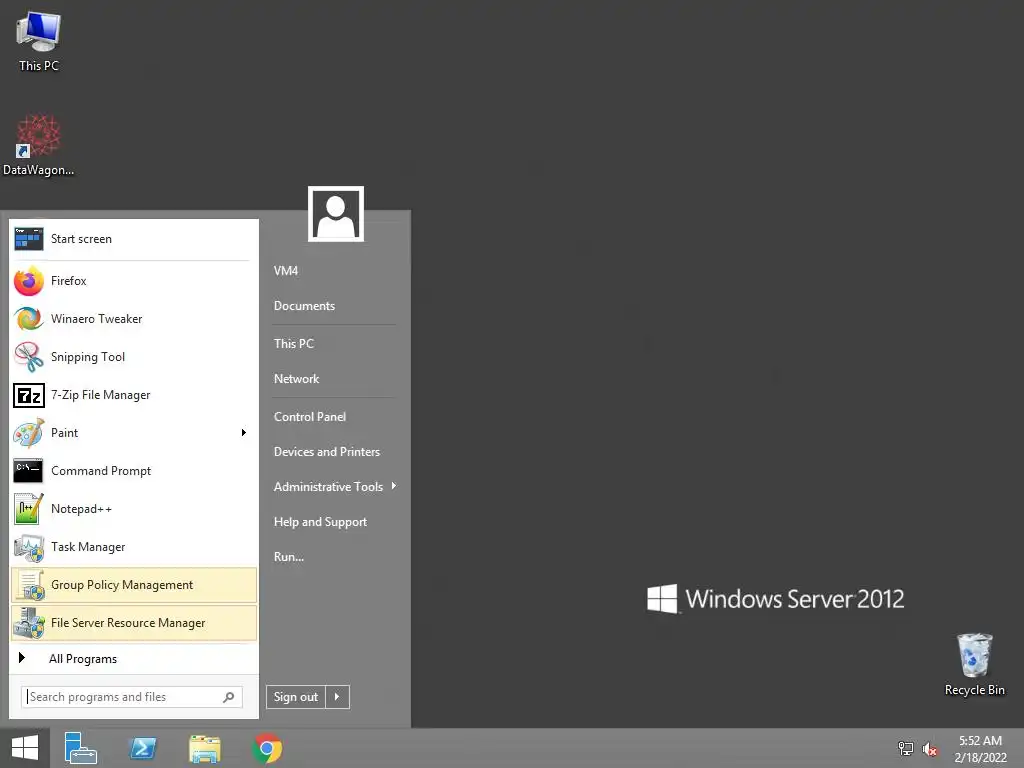
Task: Open 7-Zip File Manager icon
Action: point(29,395)
